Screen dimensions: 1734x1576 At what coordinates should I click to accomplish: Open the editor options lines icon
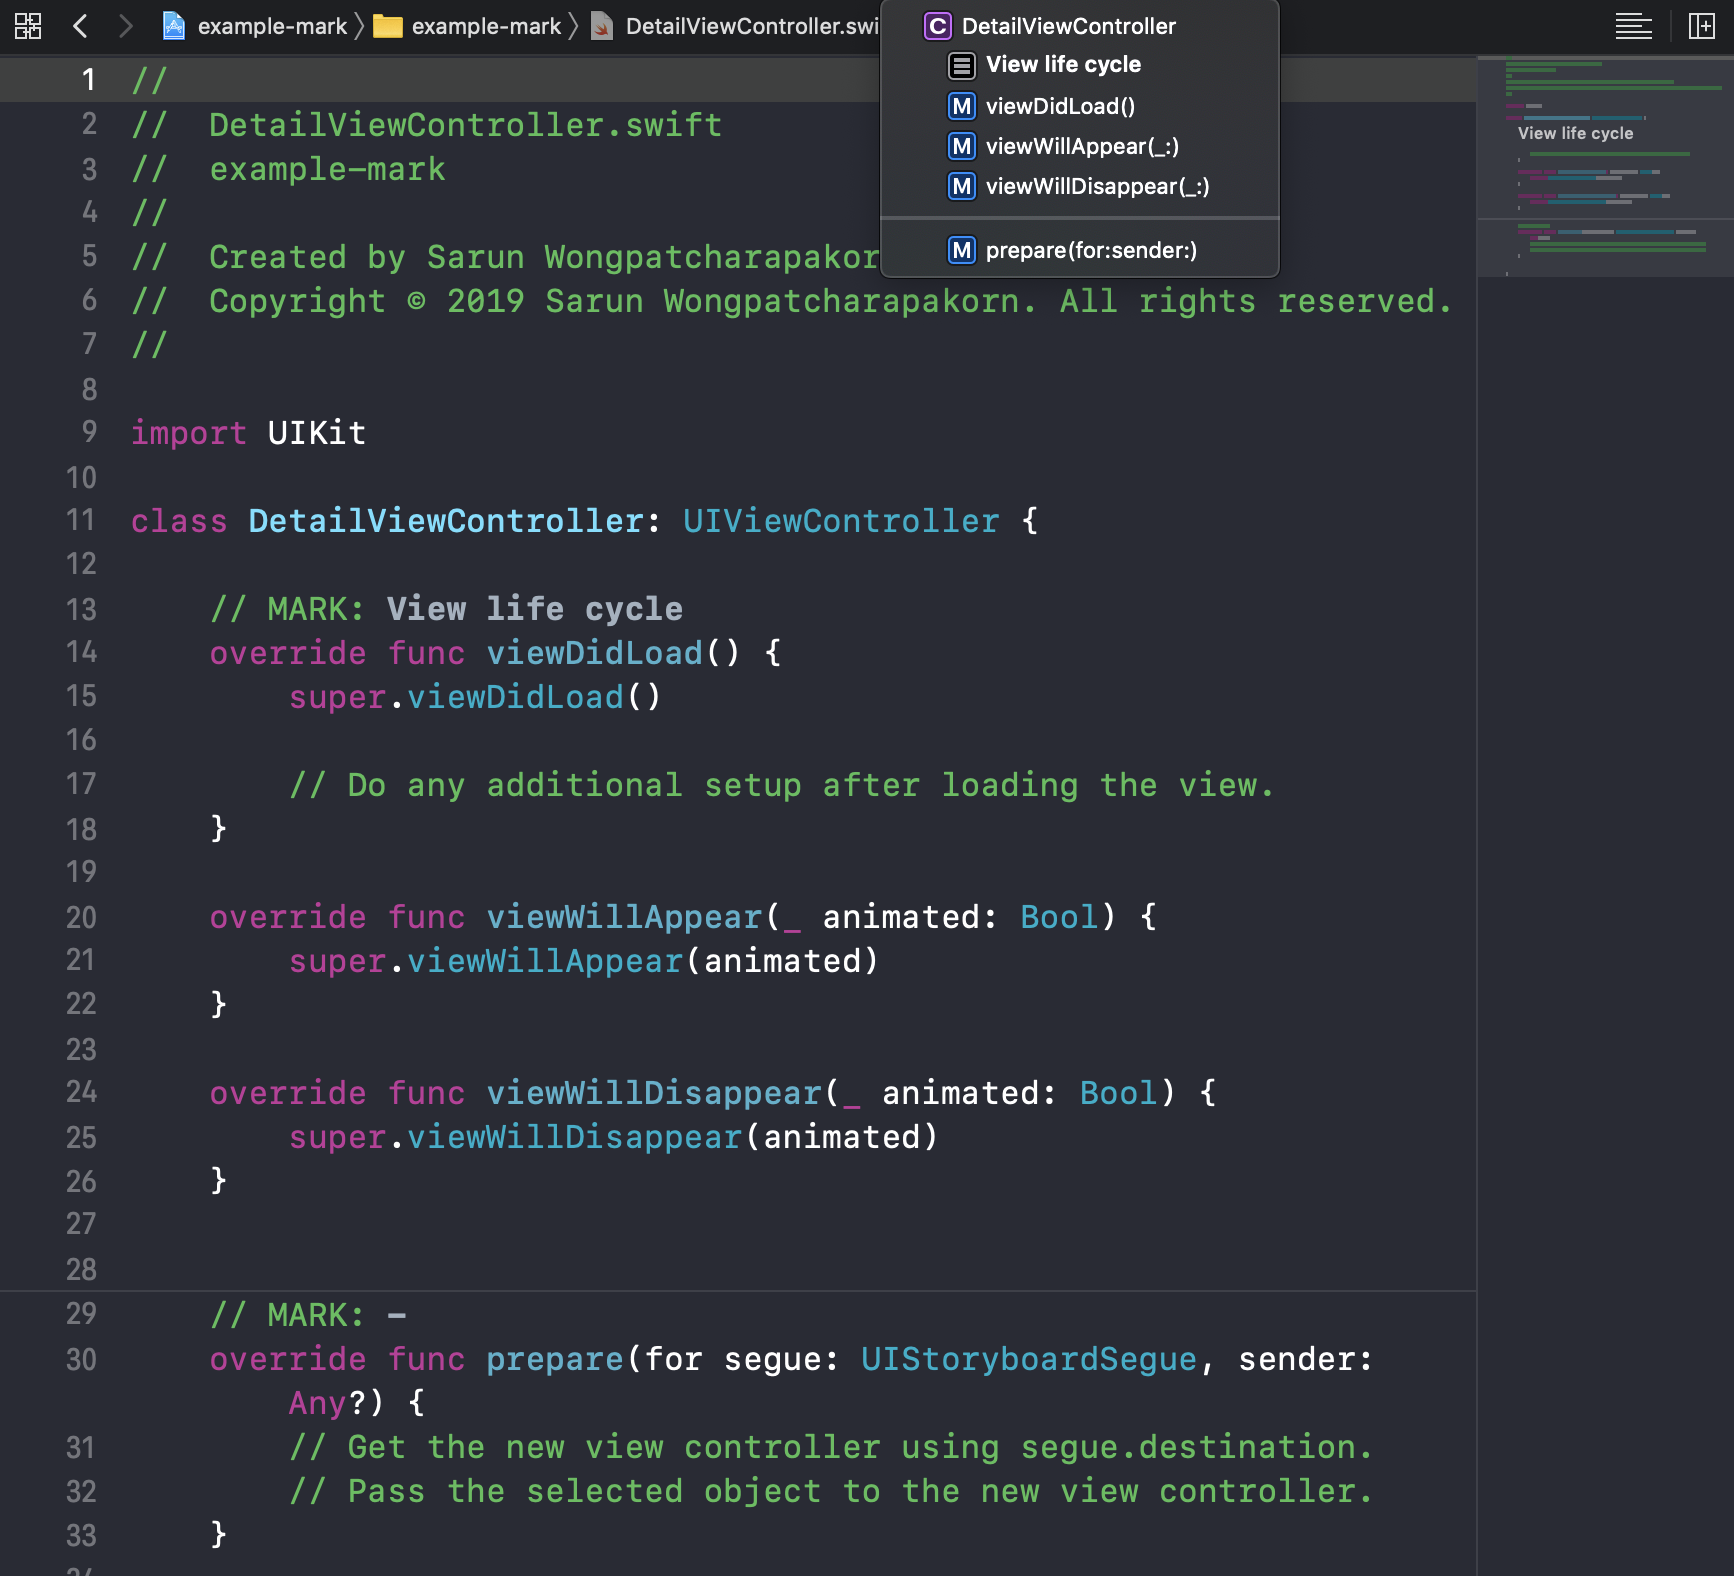click(1633, 26)
